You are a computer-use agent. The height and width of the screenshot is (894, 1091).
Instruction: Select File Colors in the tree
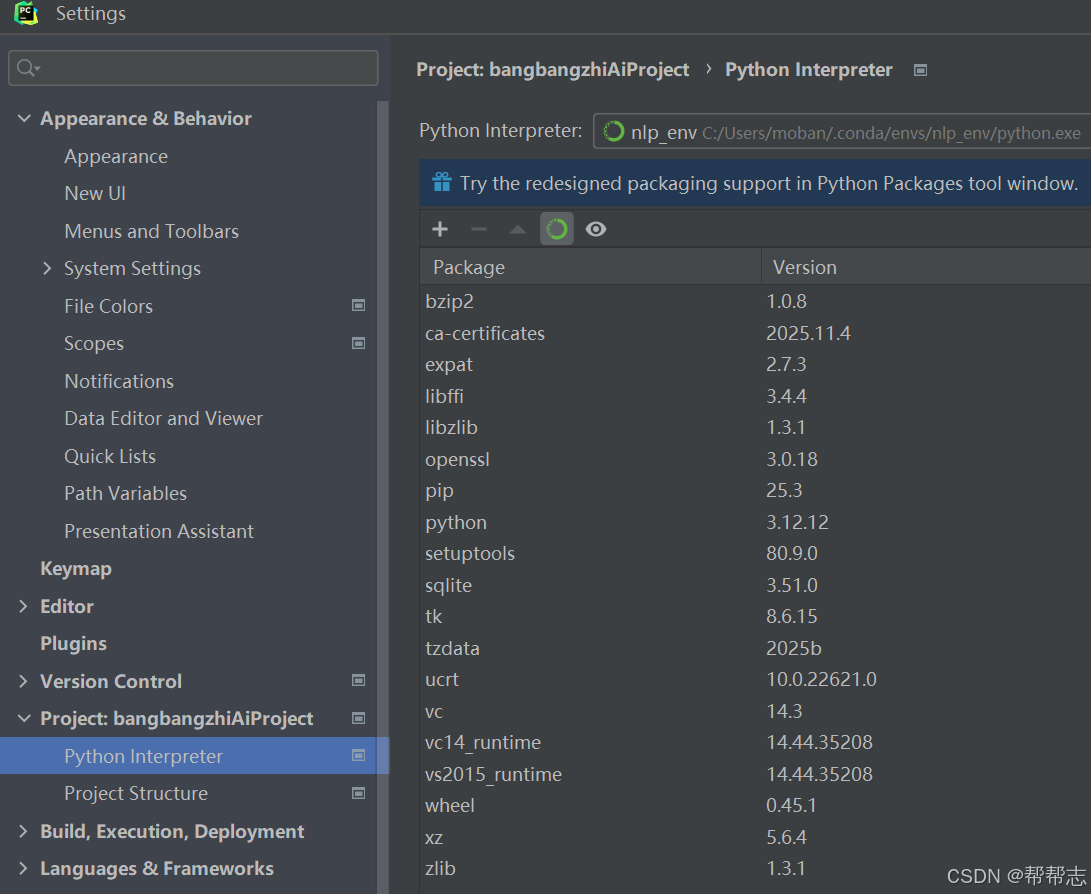click(108, 306)
